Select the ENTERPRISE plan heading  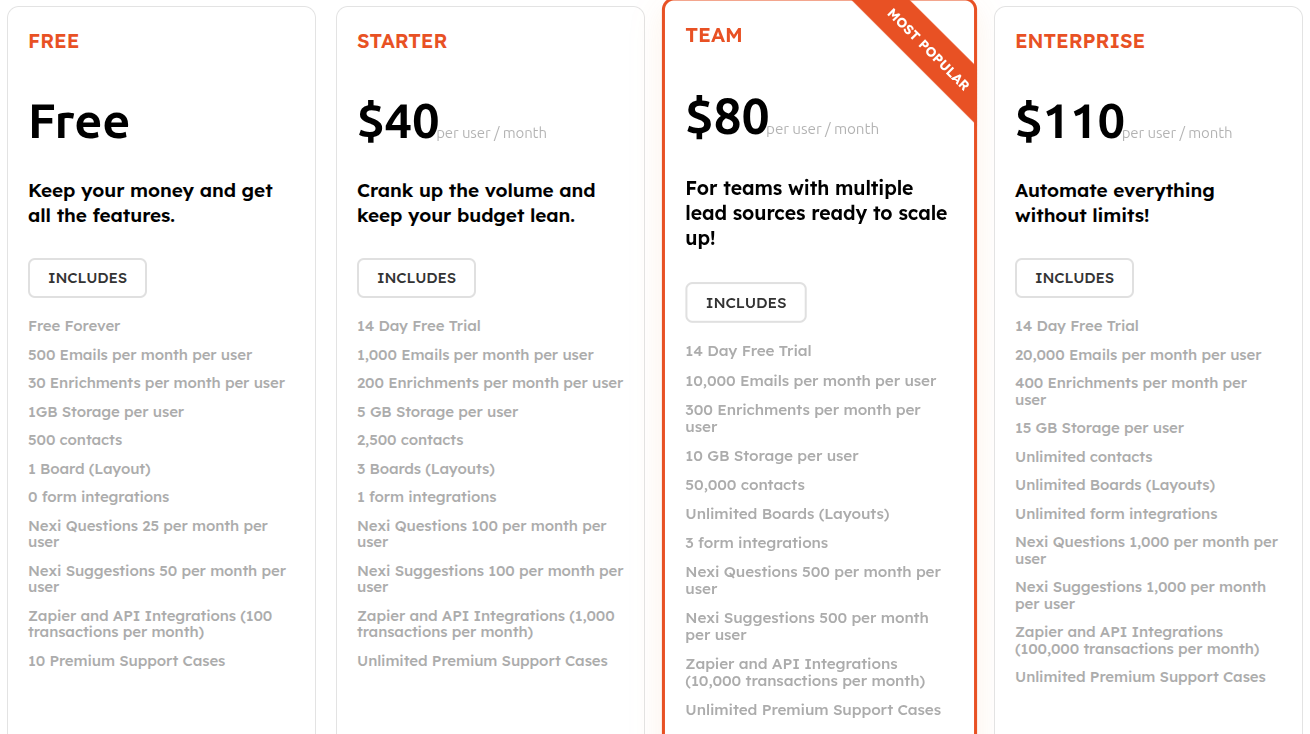1080,41
